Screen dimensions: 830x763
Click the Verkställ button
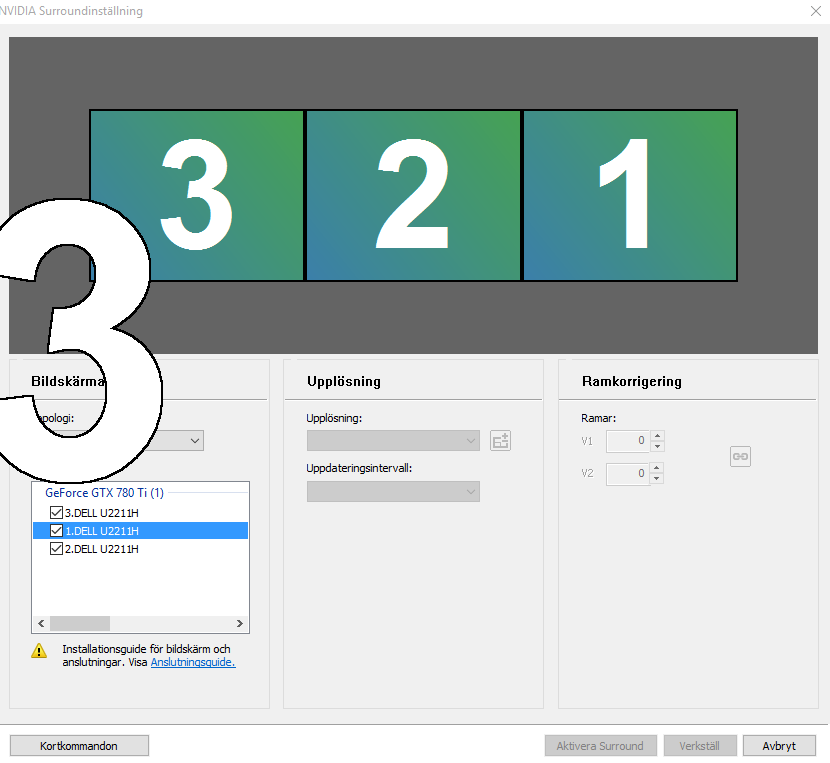[x=700, y=746]
